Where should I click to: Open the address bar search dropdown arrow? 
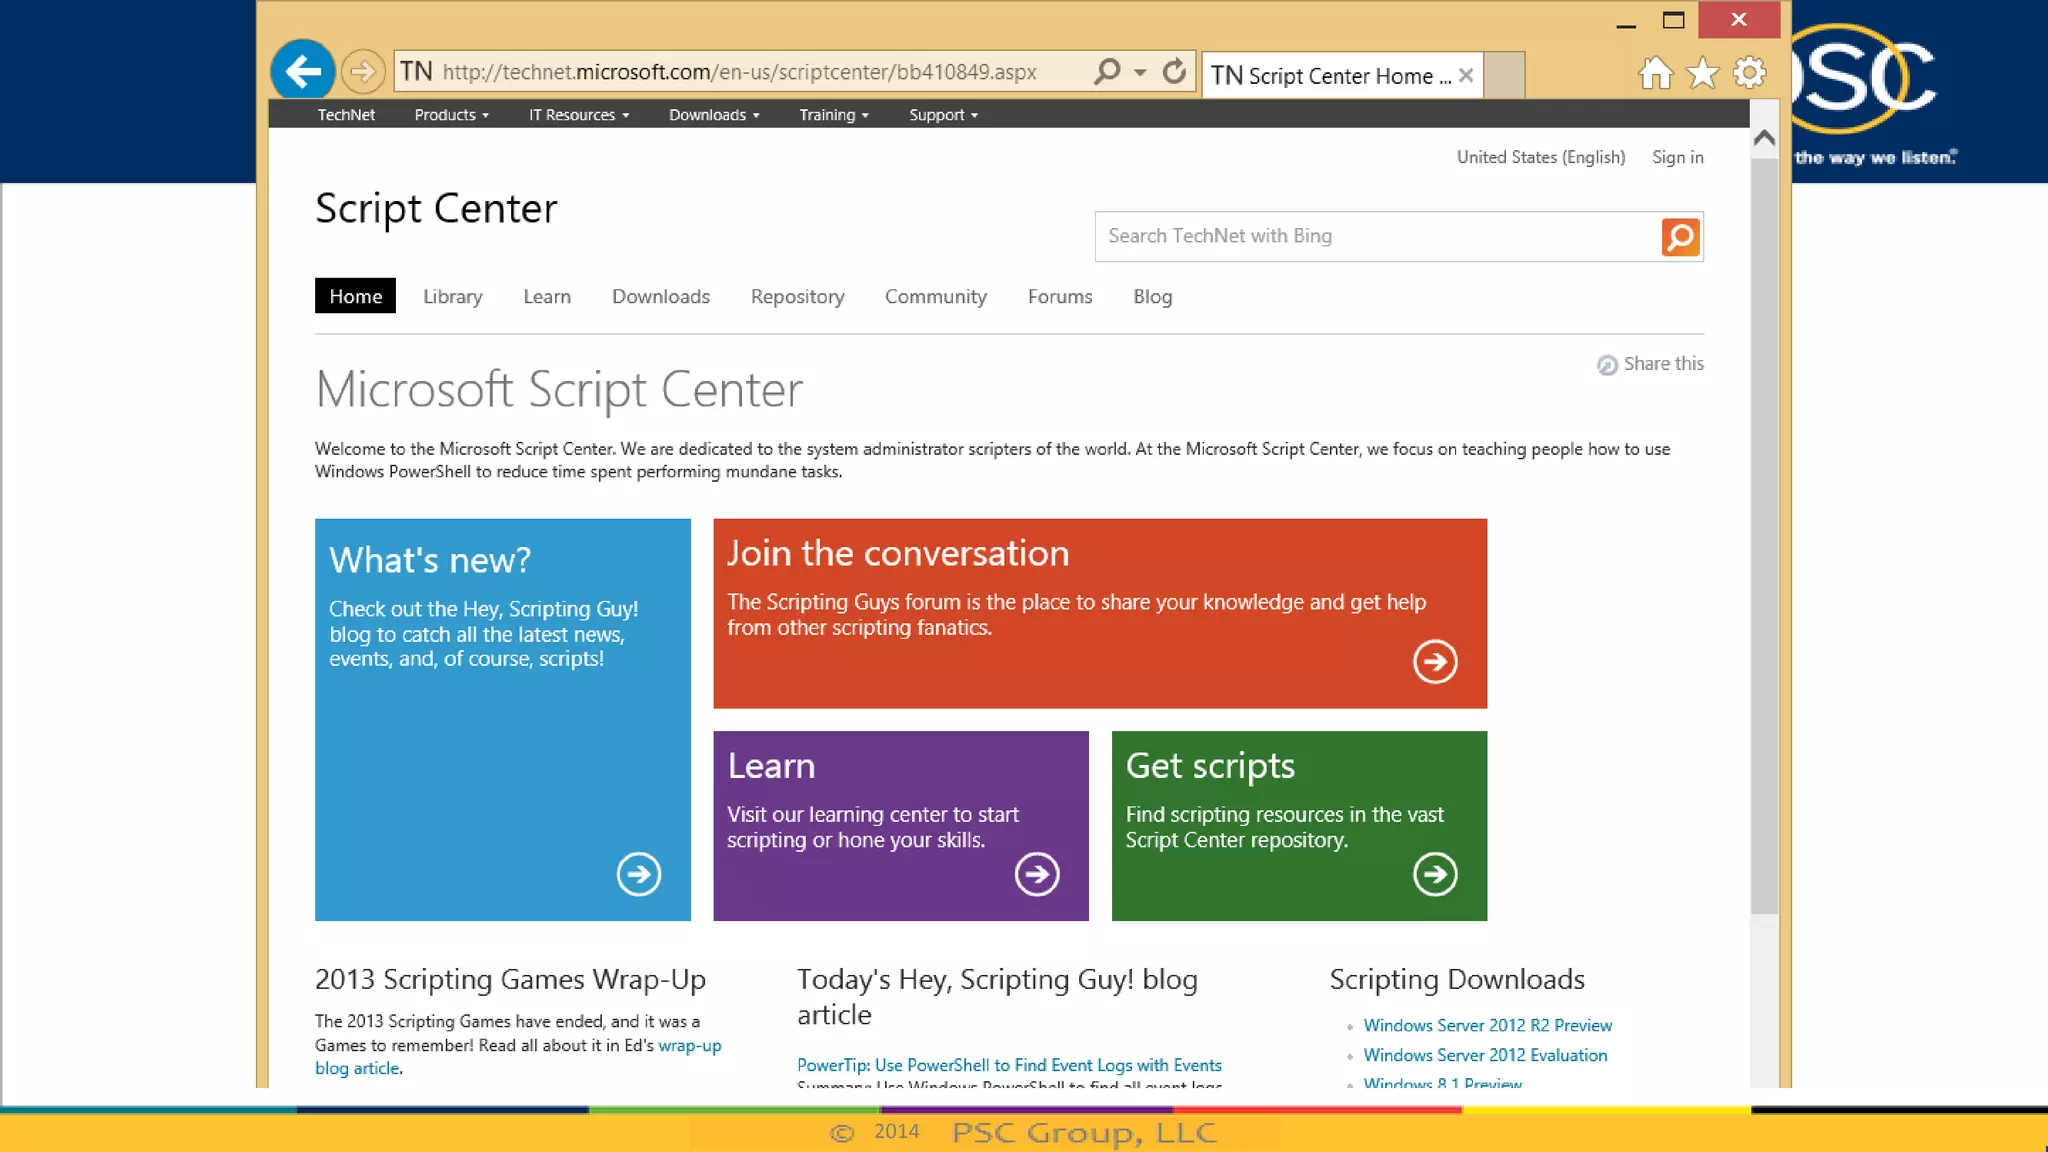pos(1140,72)
